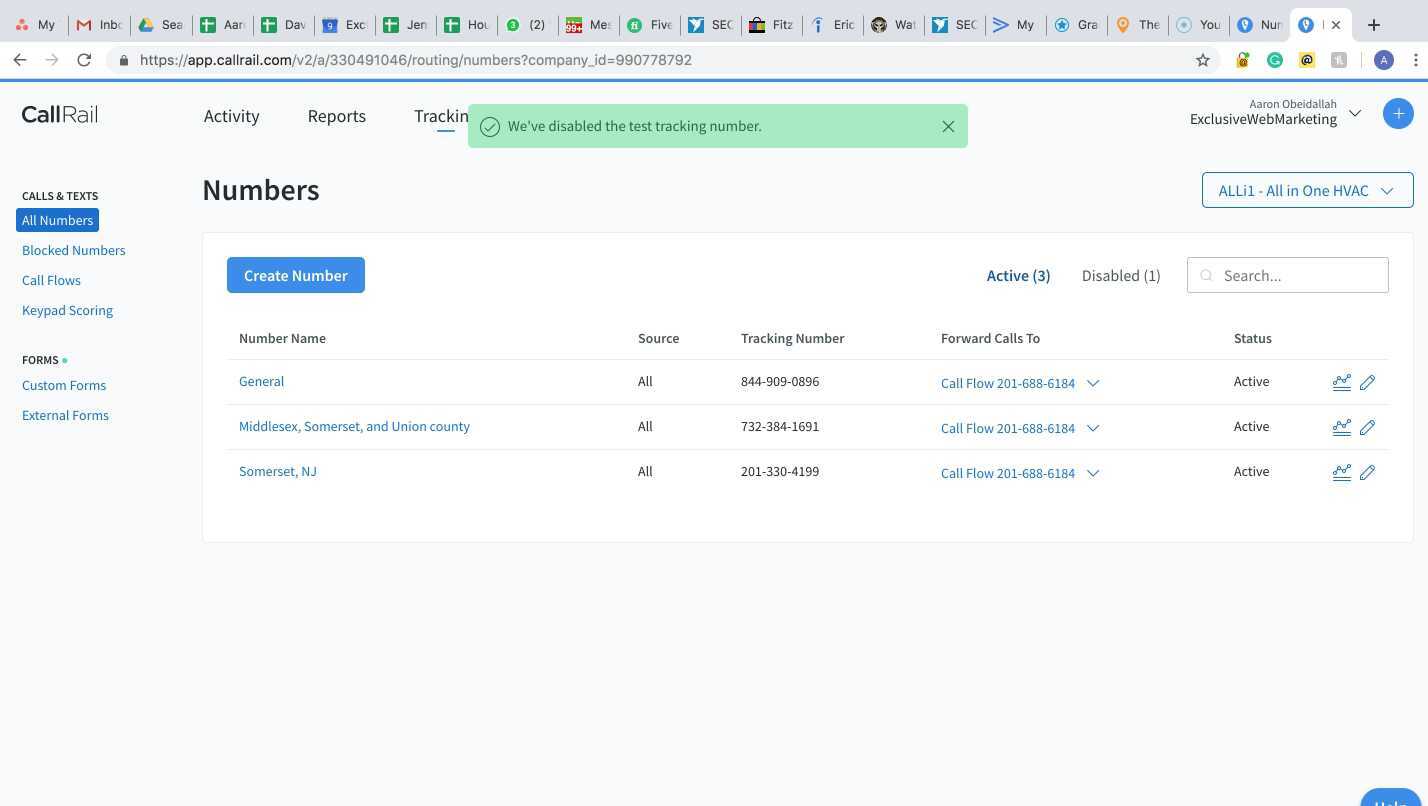The width and height of the screenshot is (1428, 806).
Task: Switch to Disabled (1) numbers tab
Action: click(x=1120, y=275)
